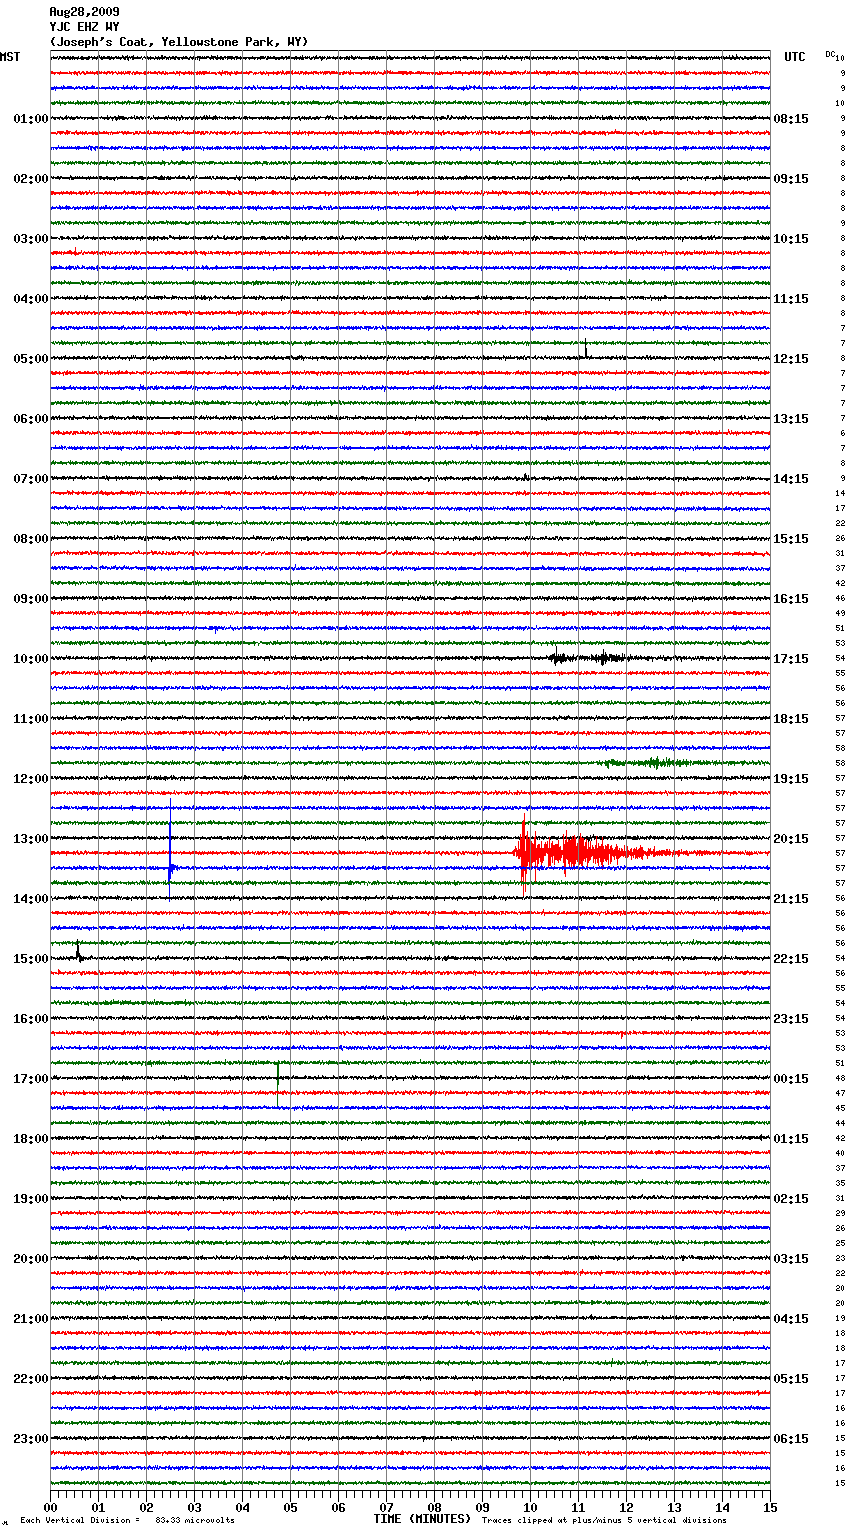Viewport: 850px width, 1534px height.
Task: Select the 07:00 MST time label
Action: 31,479
